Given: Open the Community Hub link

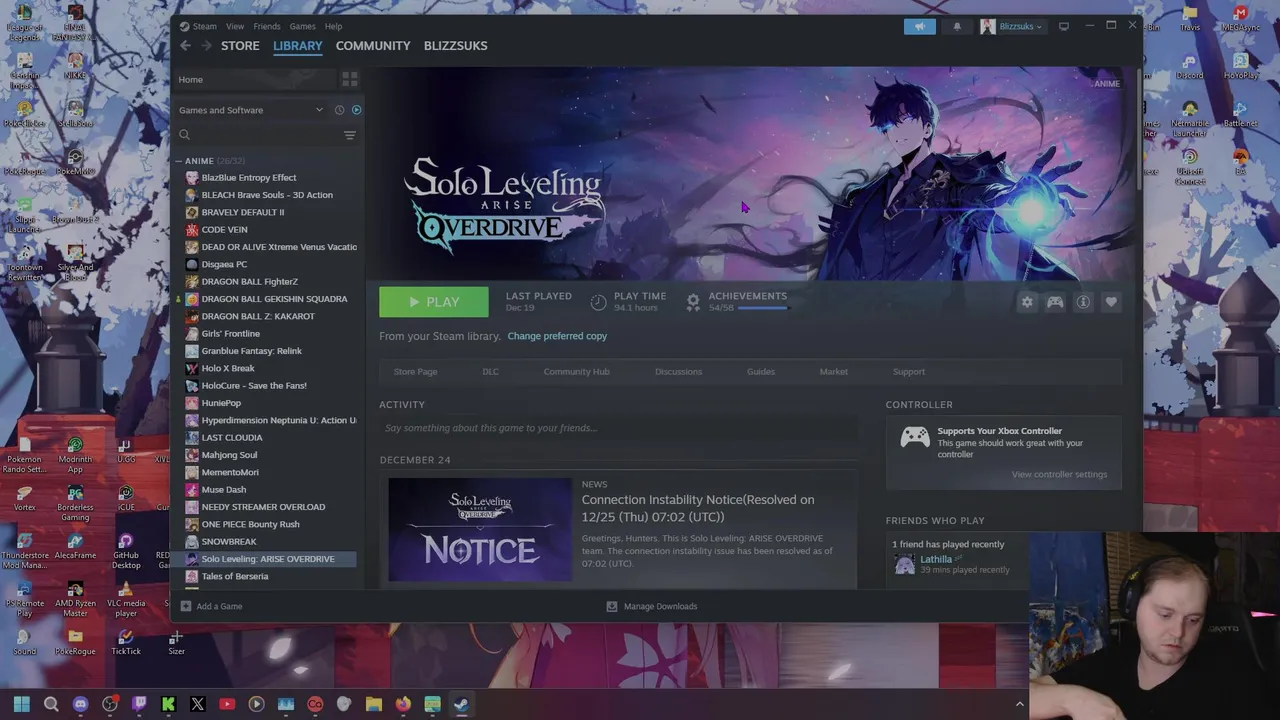Looking at the screenshot, I should coord(576,372).
